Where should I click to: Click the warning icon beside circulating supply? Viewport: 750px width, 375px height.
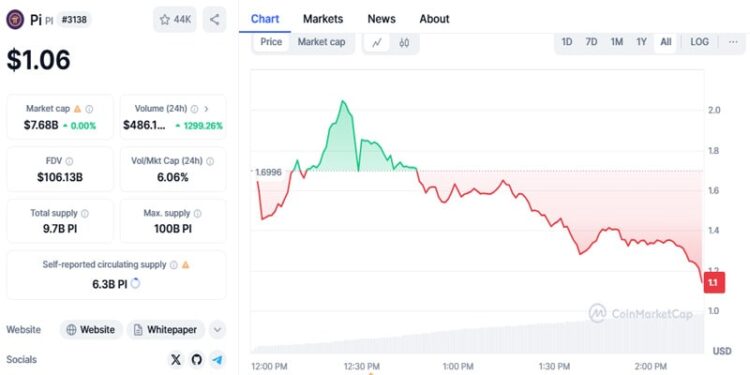coord(186,265)
